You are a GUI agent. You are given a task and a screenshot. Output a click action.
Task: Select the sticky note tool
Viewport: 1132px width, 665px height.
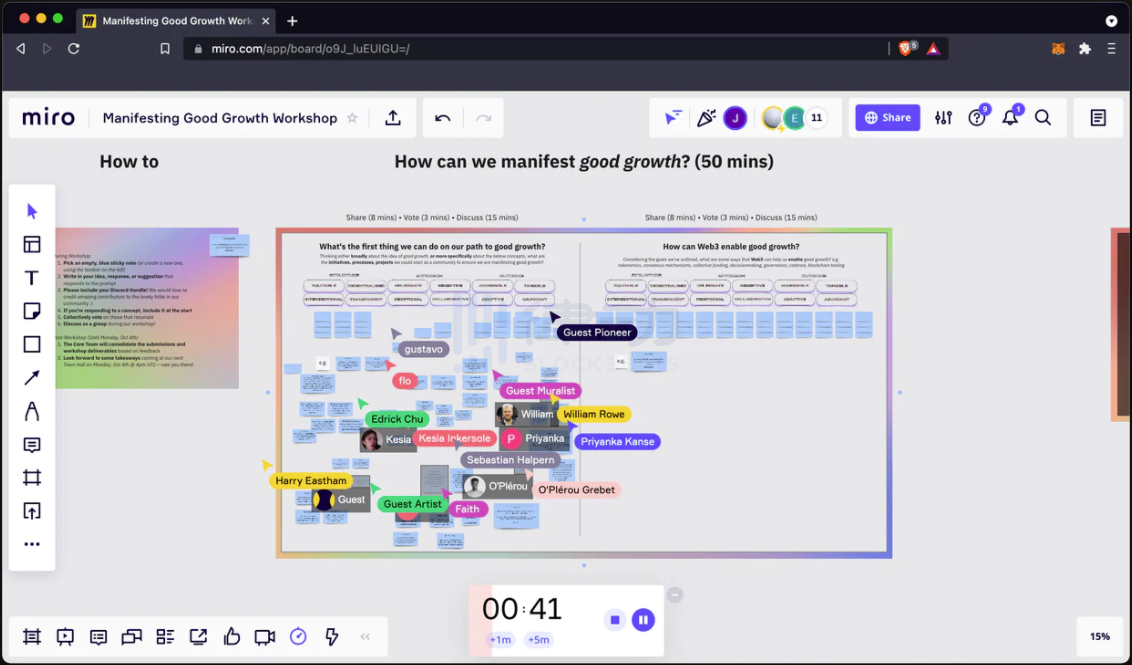coord(32,311)
